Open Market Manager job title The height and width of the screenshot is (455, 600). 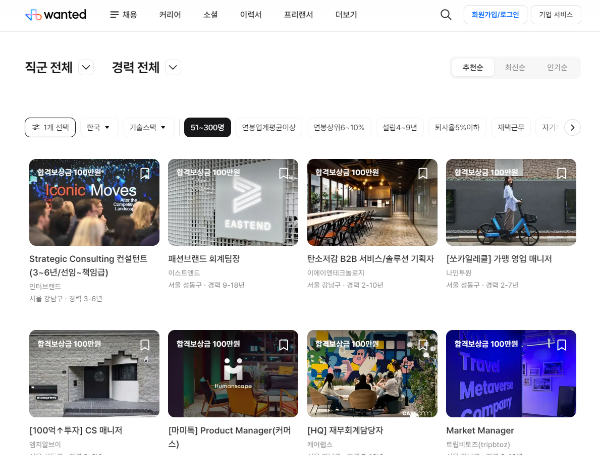pyautogui.click(x=480, y=430)
